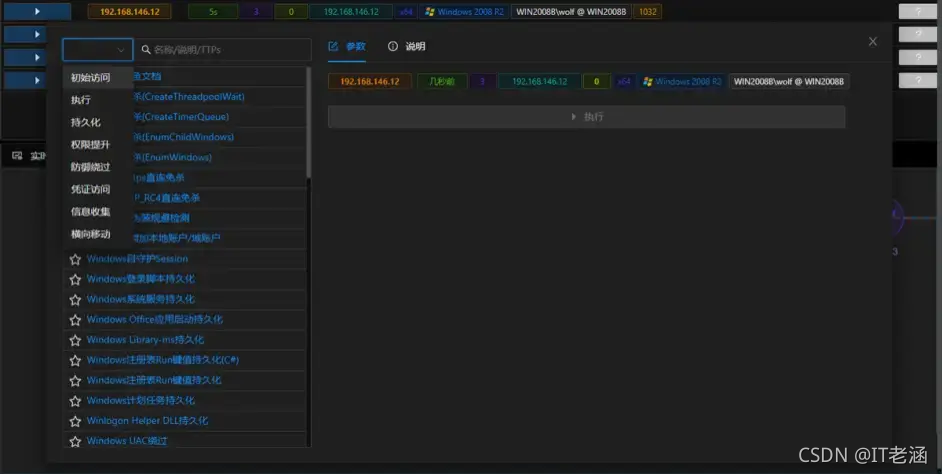Close the module dialog with the X

pyautogui.click(x=873, y=42)
